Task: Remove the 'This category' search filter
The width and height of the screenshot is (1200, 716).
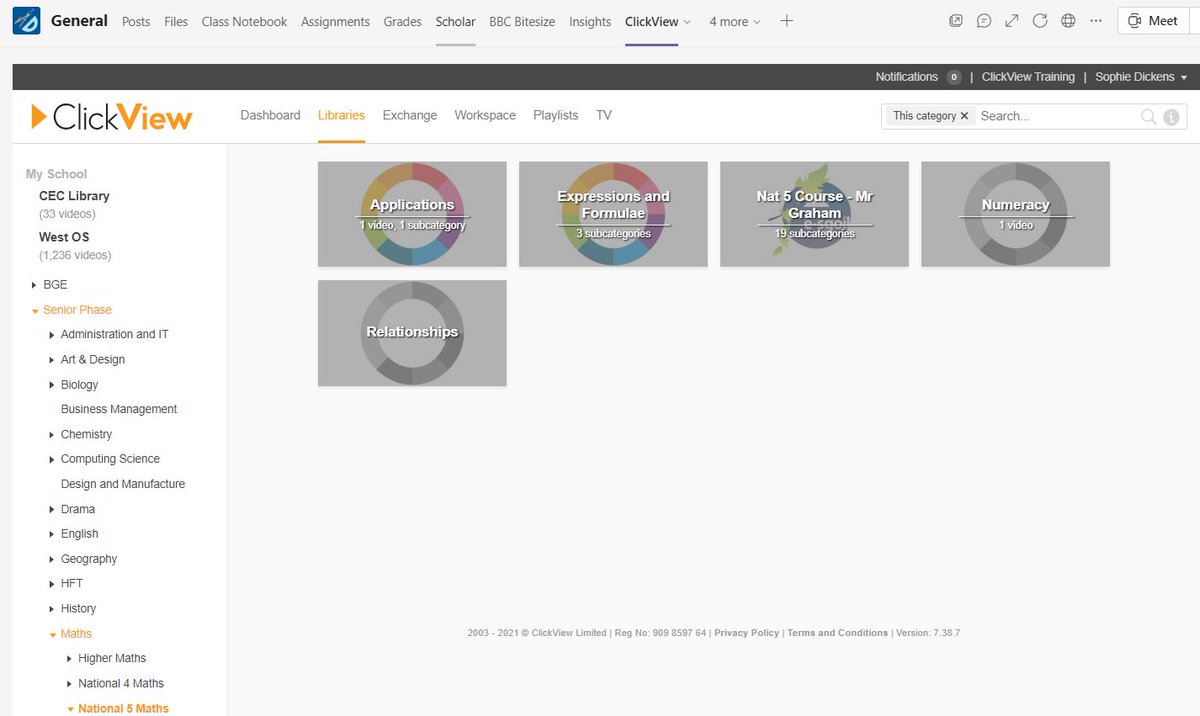Action: (x=964, y=116)
